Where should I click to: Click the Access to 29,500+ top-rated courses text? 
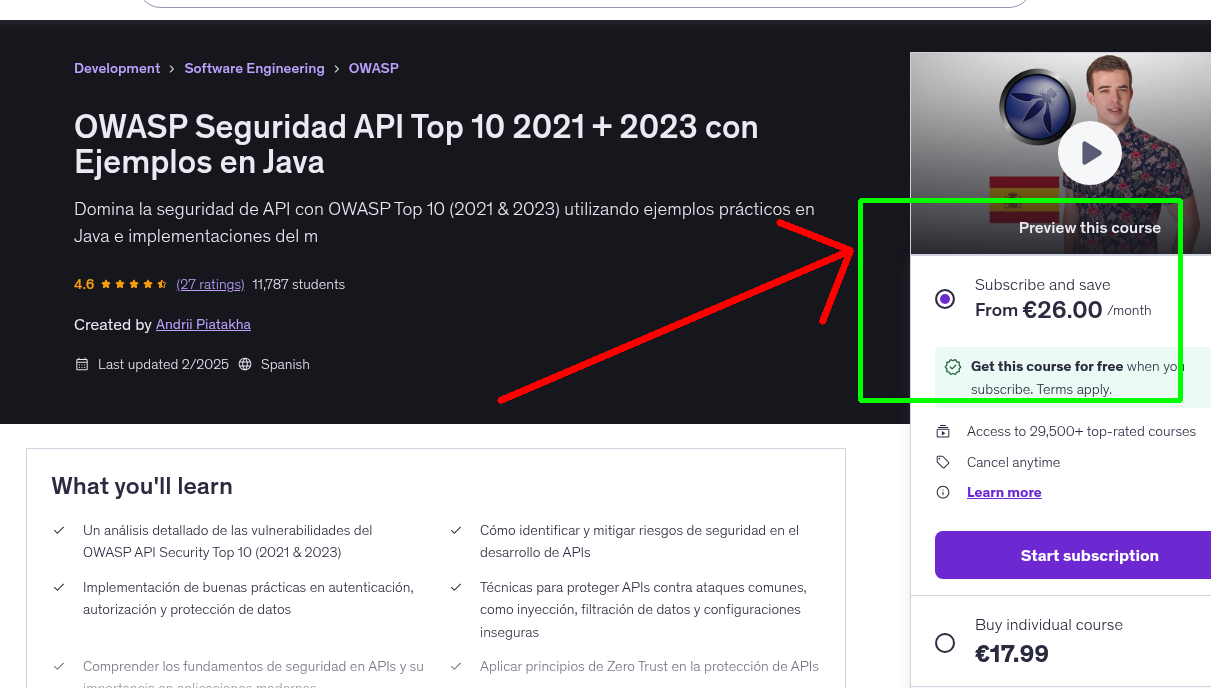(1081, 432)
